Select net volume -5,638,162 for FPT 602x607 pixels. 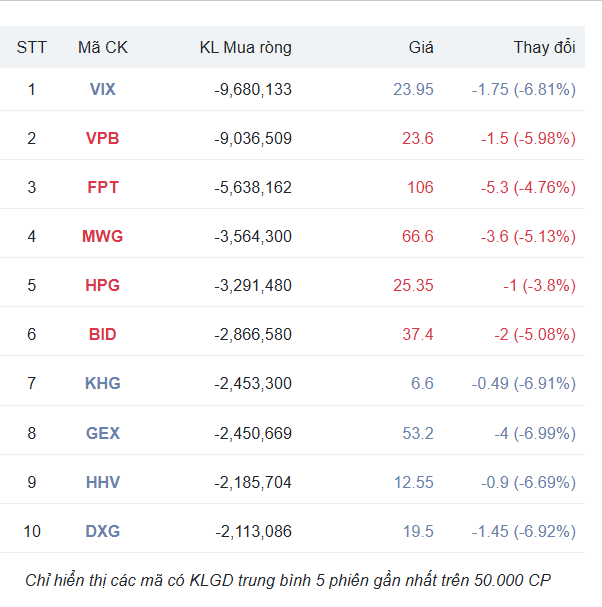[253, 188]
